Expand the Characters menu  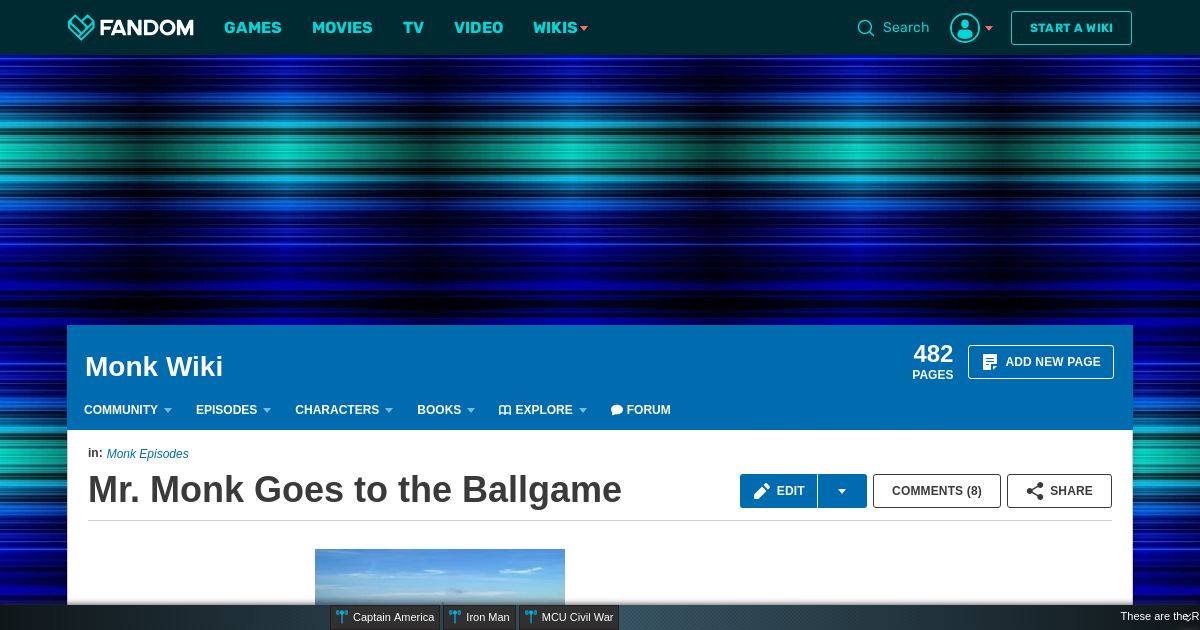(x=344, y=410)
